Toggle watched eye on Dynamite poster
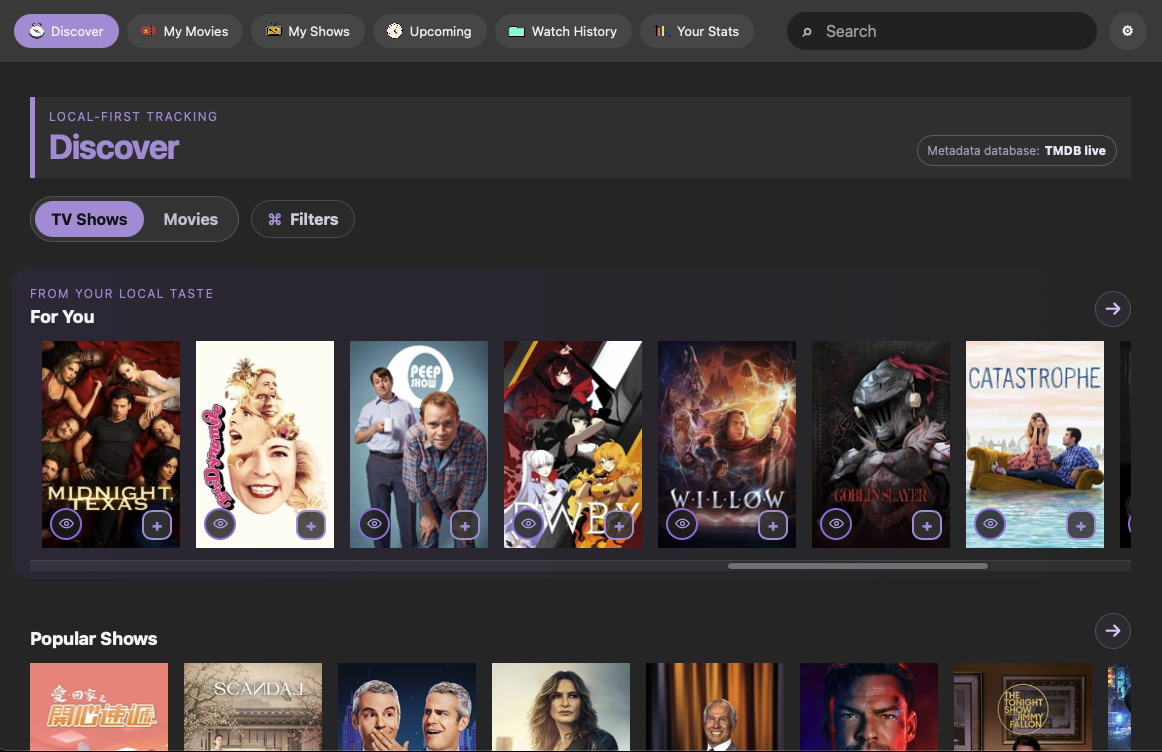The height and width of the screenshot is (752, 1162). click(220, 524)
